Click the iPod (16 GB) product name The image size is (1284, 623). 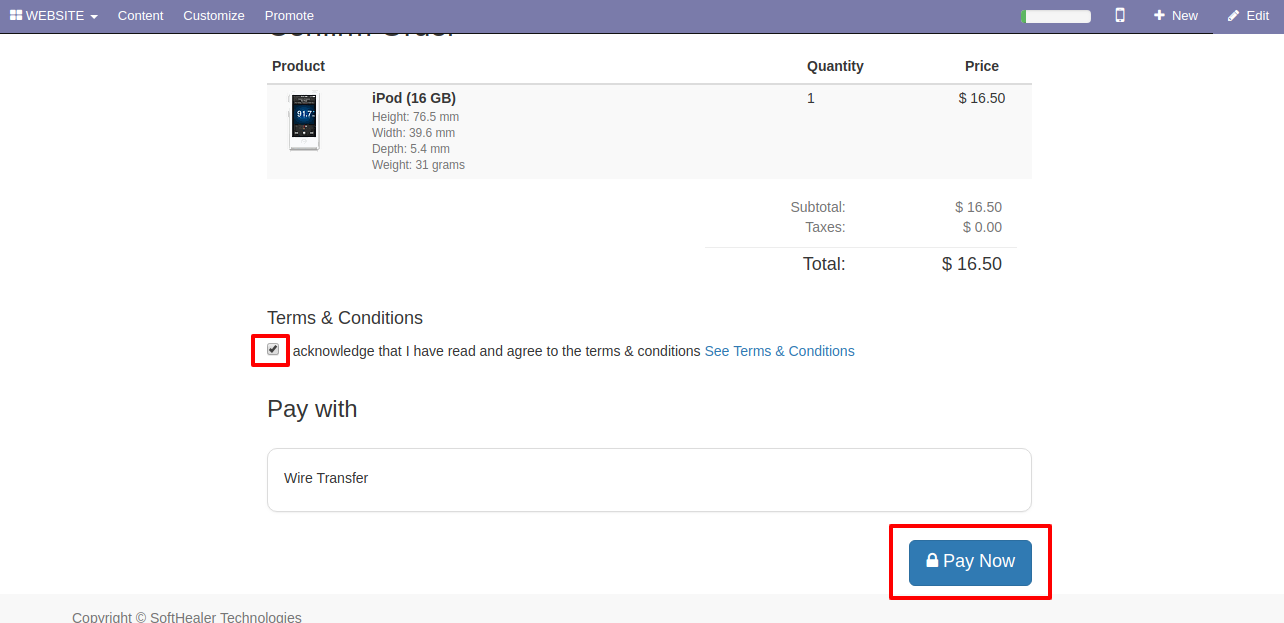(414, 98)
